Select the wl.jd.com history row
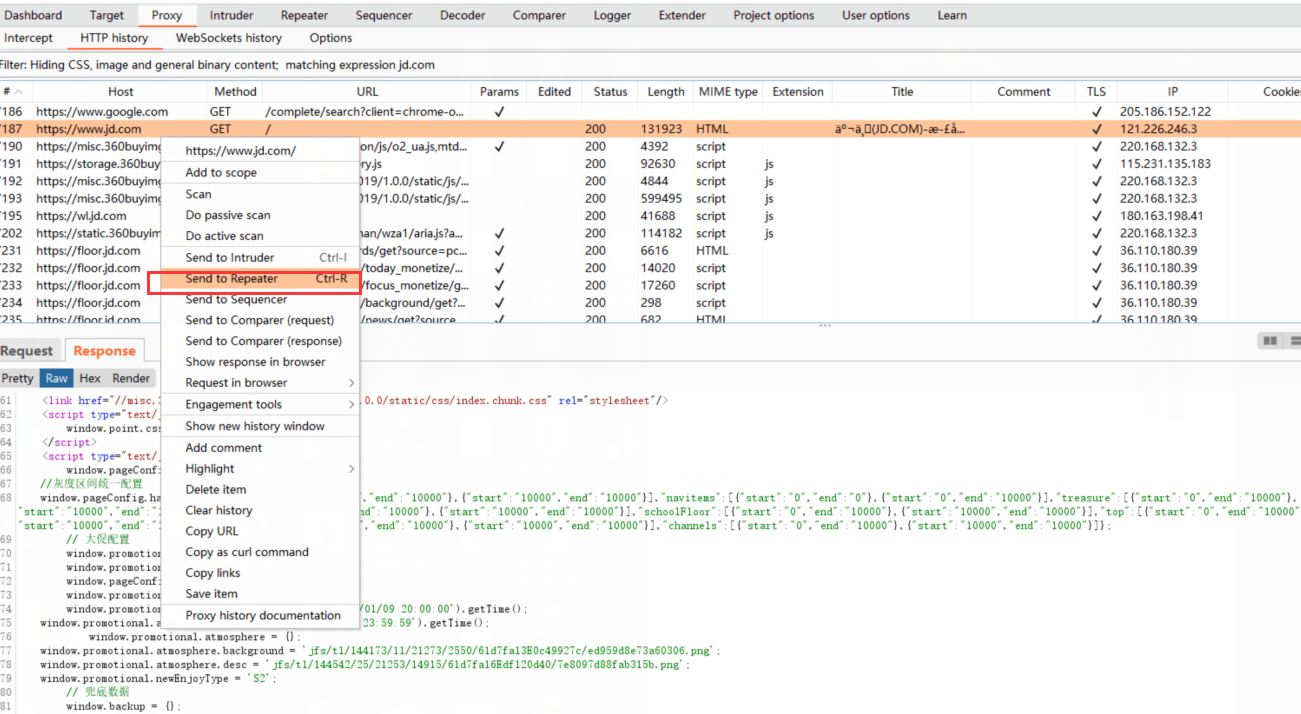The width and height of the screenshot is (1301, 714). (81, 216)
